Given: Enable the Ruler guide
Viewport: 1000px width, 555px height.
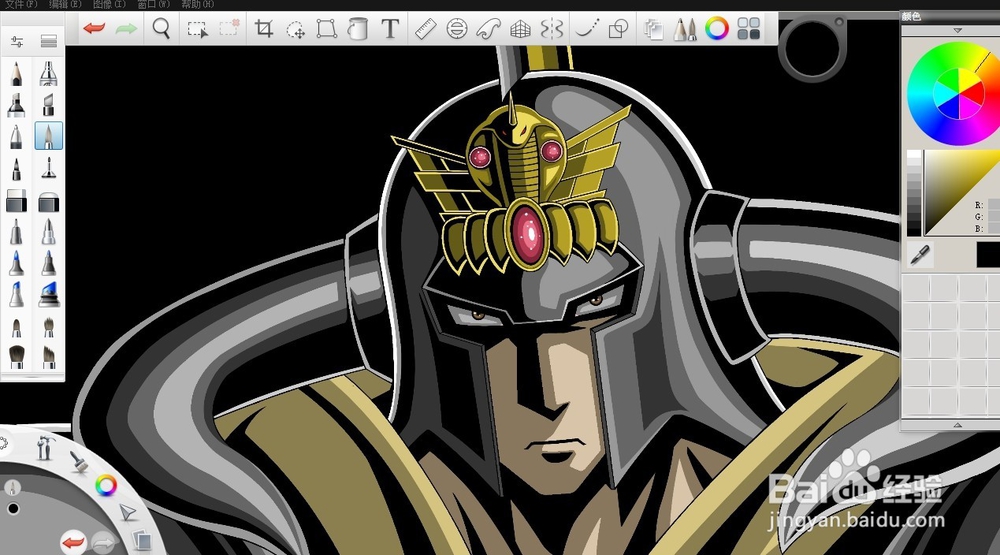Looking at the screenshot, I should click(x=425, y=29).
